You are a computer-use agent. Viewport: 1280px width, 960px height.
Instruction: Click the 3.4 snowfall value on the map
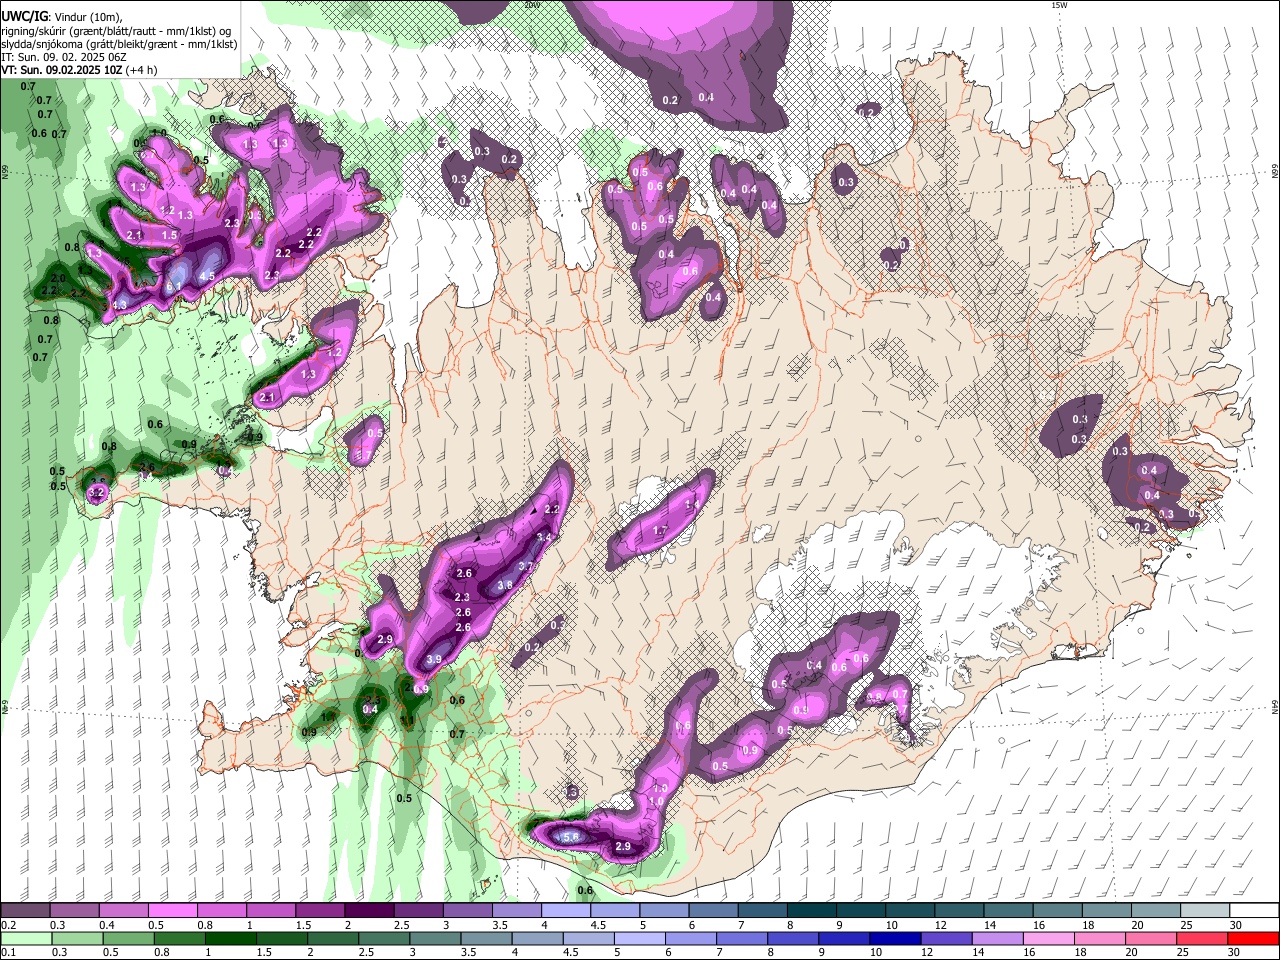[544, 537]
